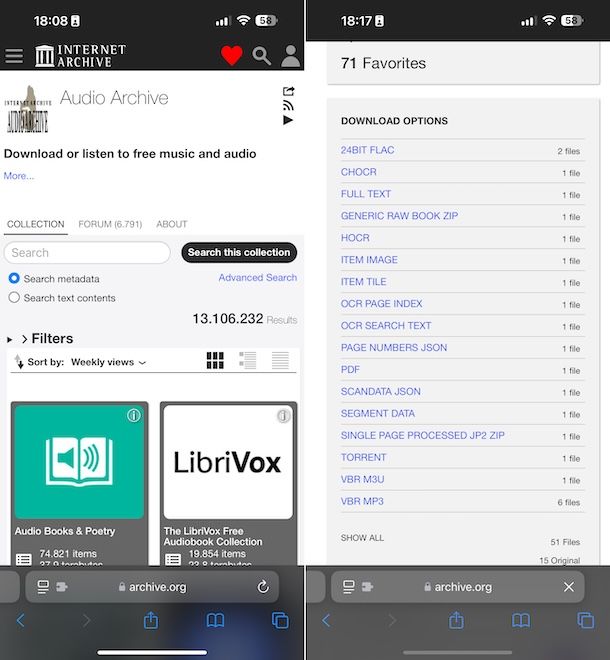Open the user account icon
610x660 pixels.
coord(290,56)
